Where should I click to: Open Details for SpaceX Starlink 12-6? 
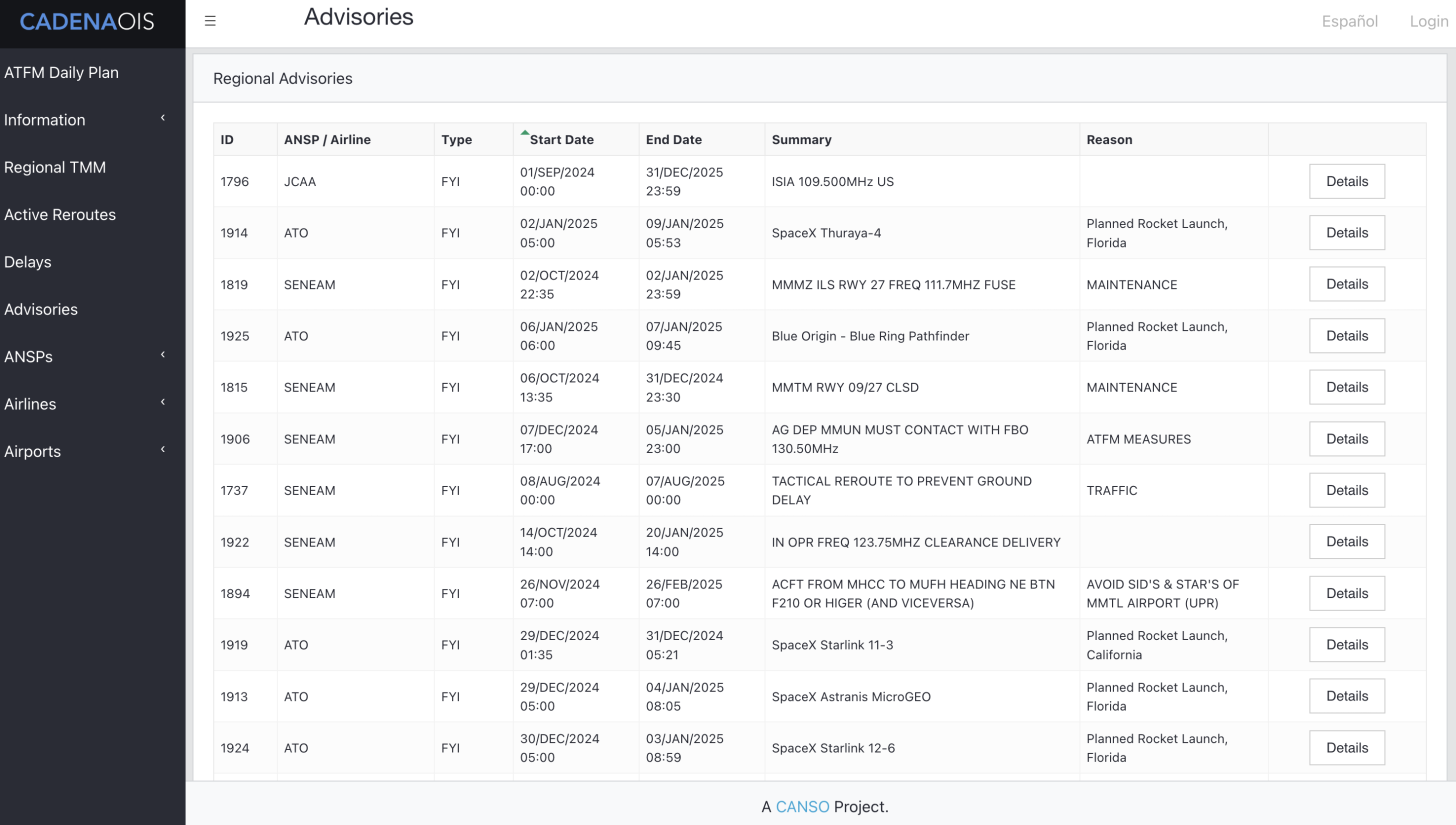click(1347, 748)
